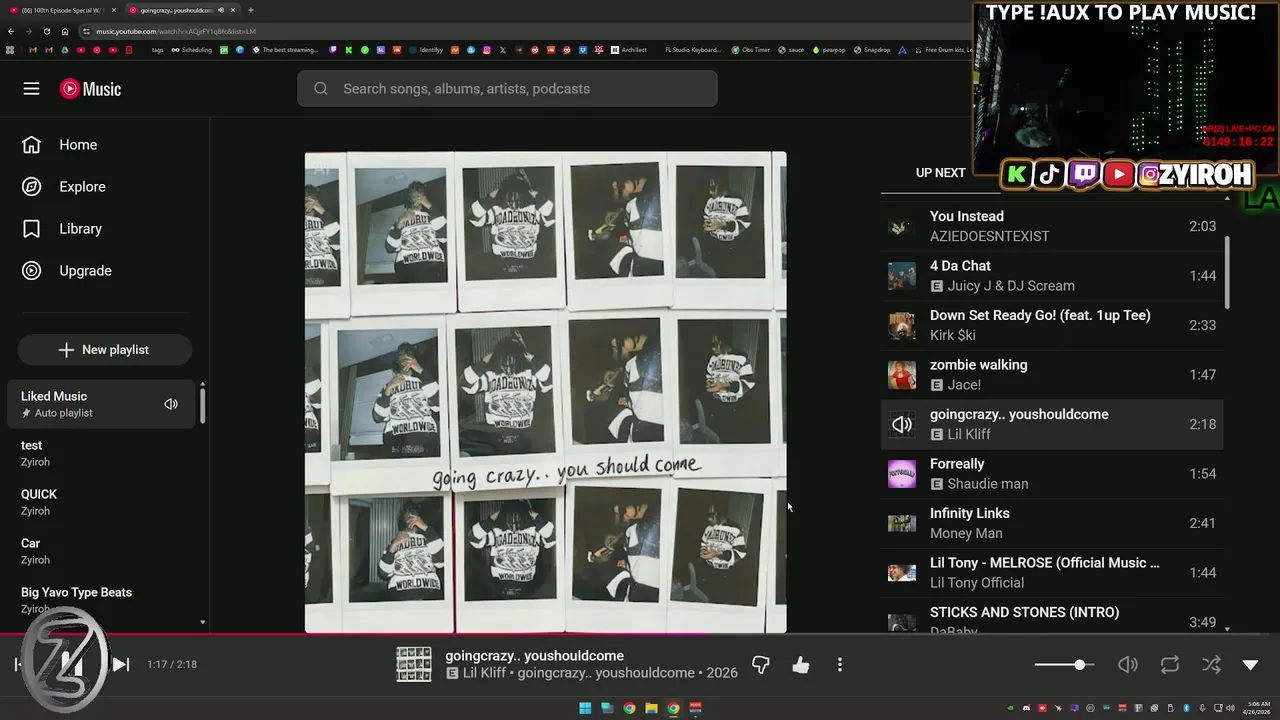Click the address bar URL
Image resolution: width=1280 pixels, height=720 pixels.
tap(176, 31)
